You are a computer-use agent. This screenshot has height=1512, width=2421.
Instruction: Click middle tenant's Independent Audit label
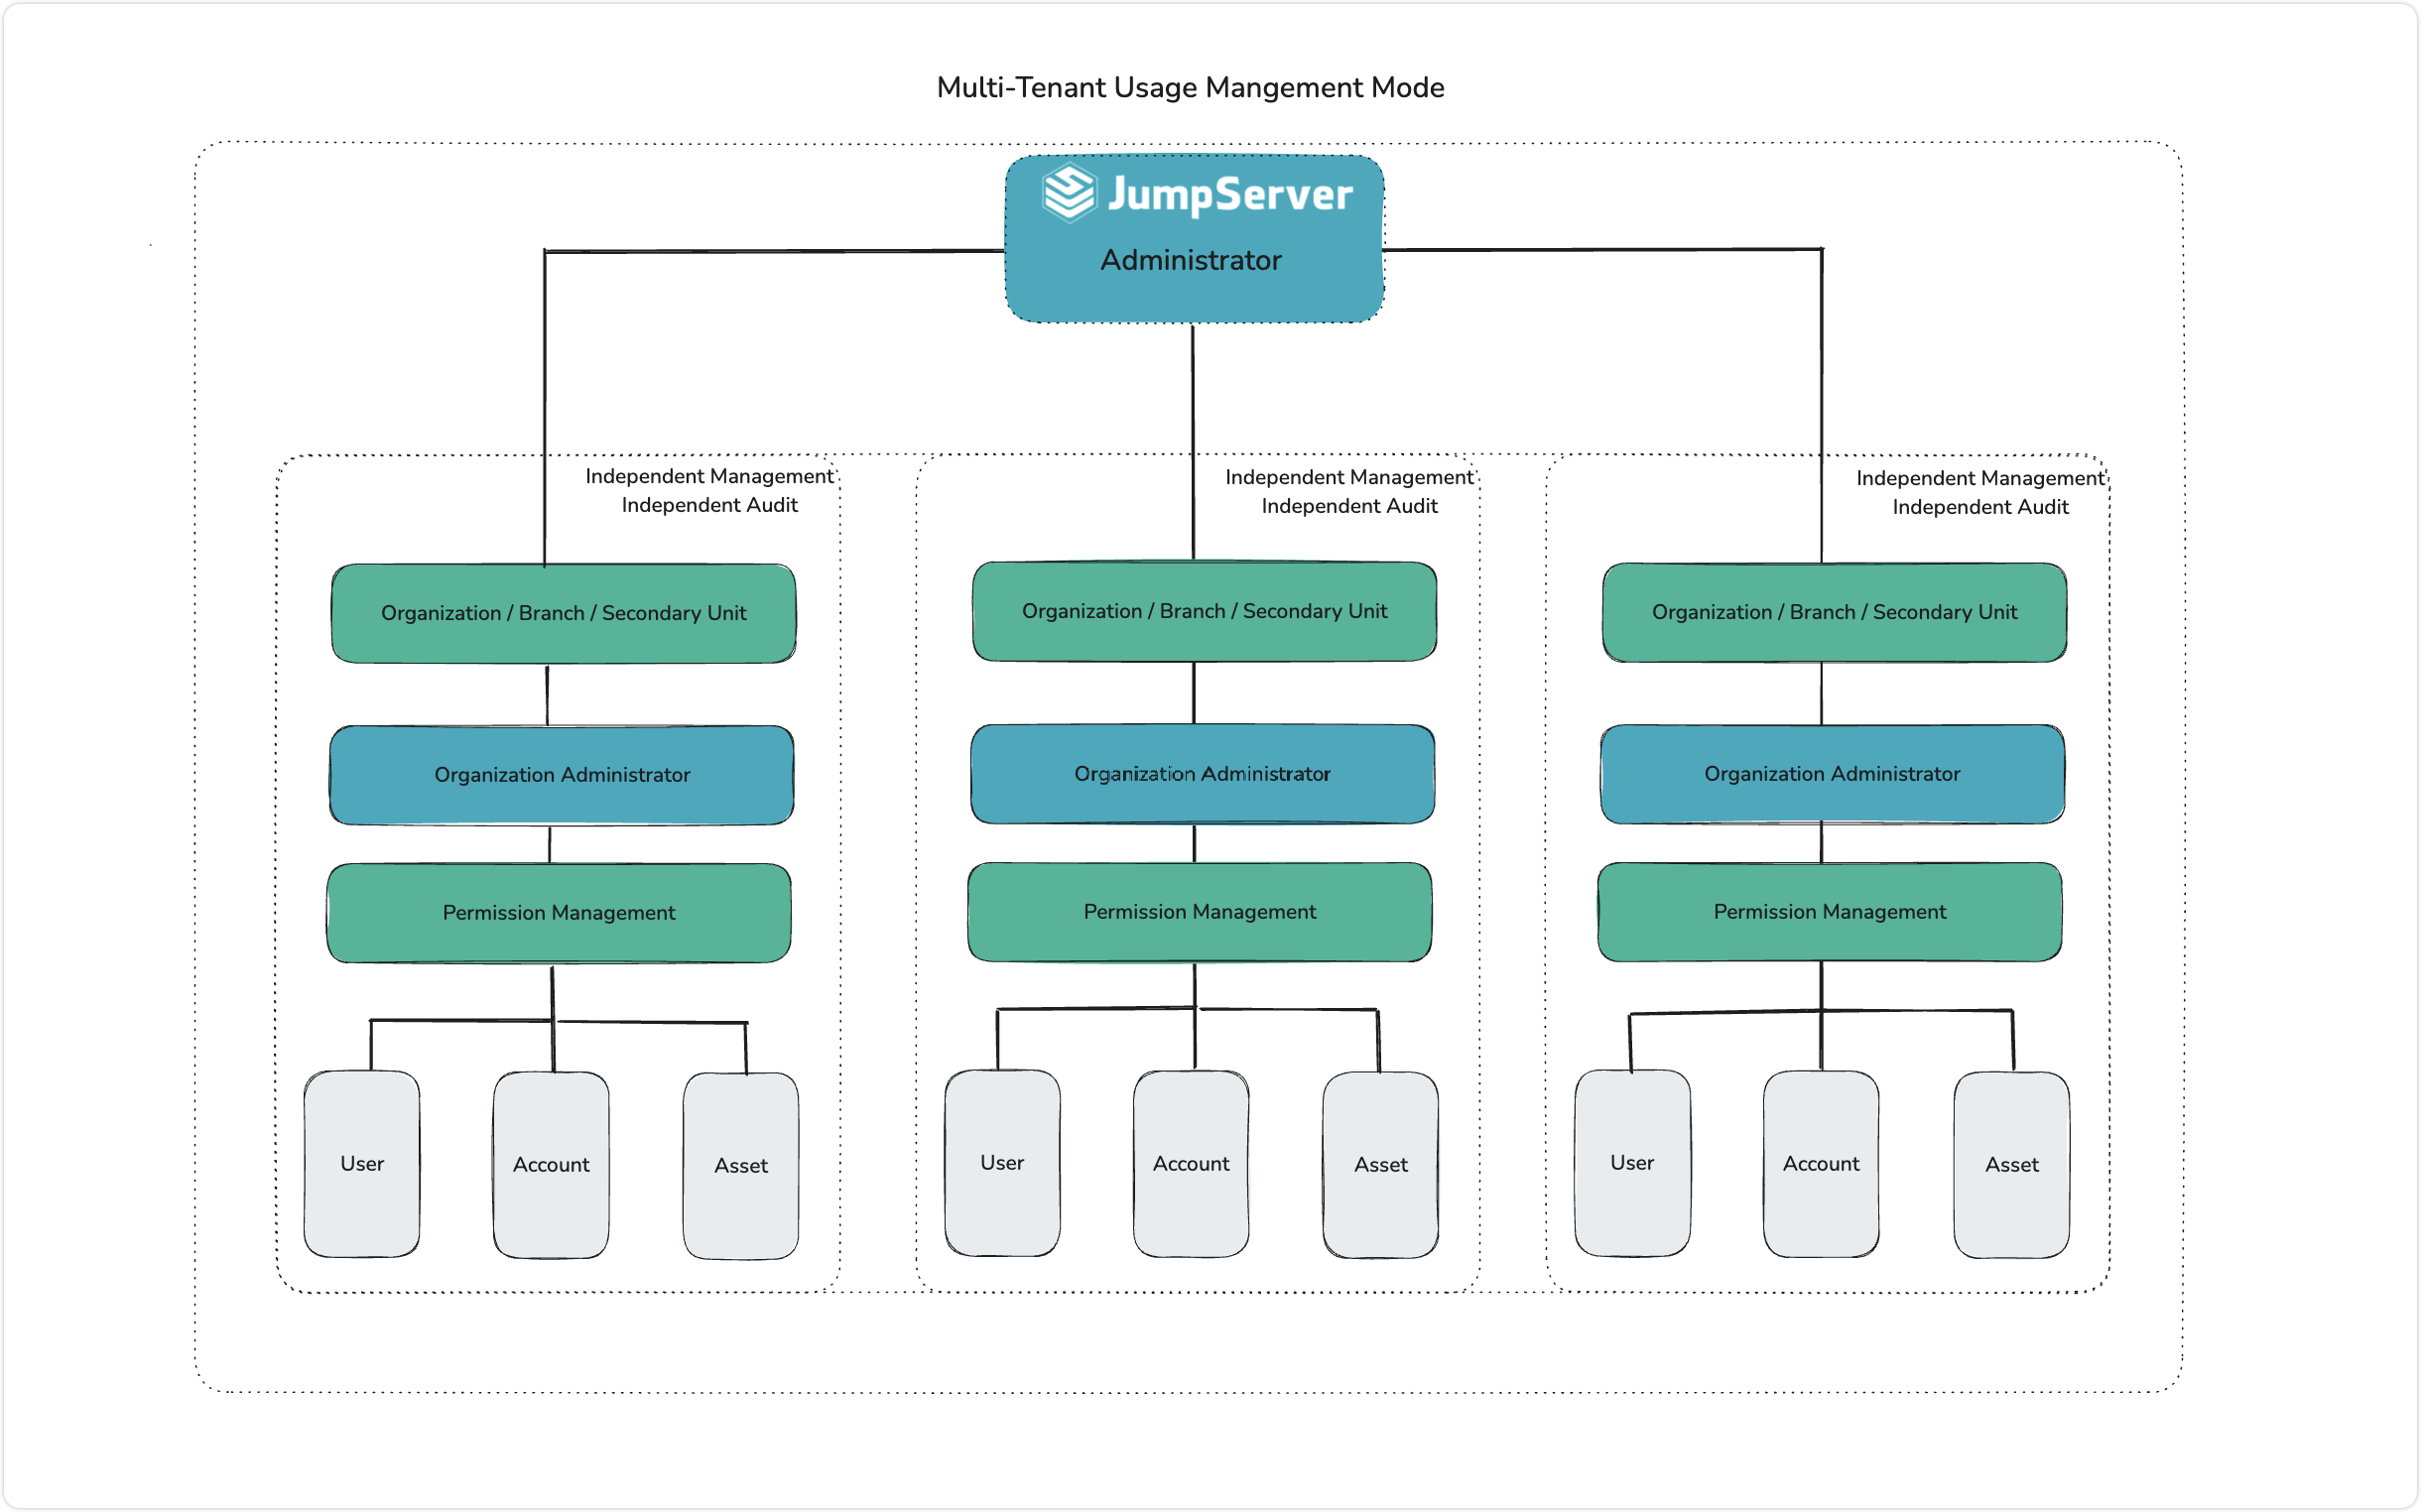(x=1349, y=506)
